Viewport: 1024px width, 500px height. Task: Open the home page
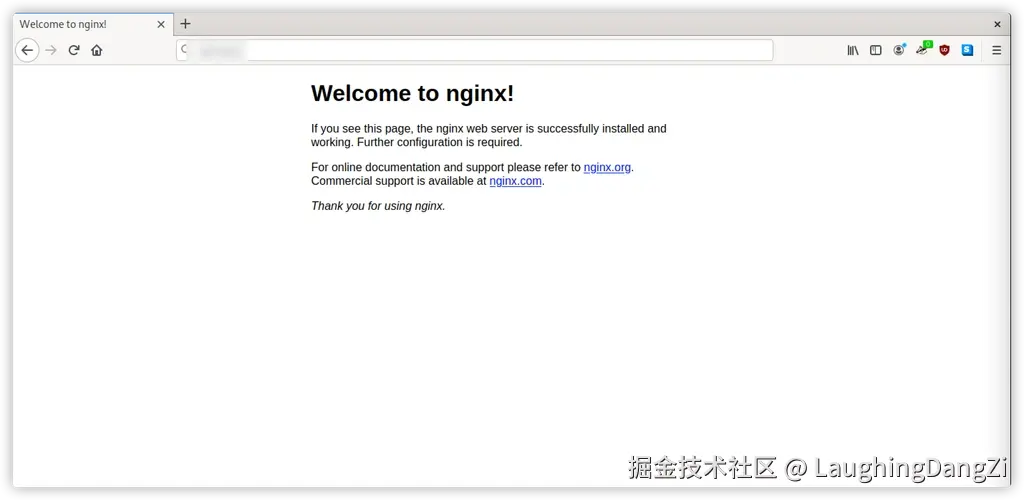pyautogui.click(x=97, y=50)
